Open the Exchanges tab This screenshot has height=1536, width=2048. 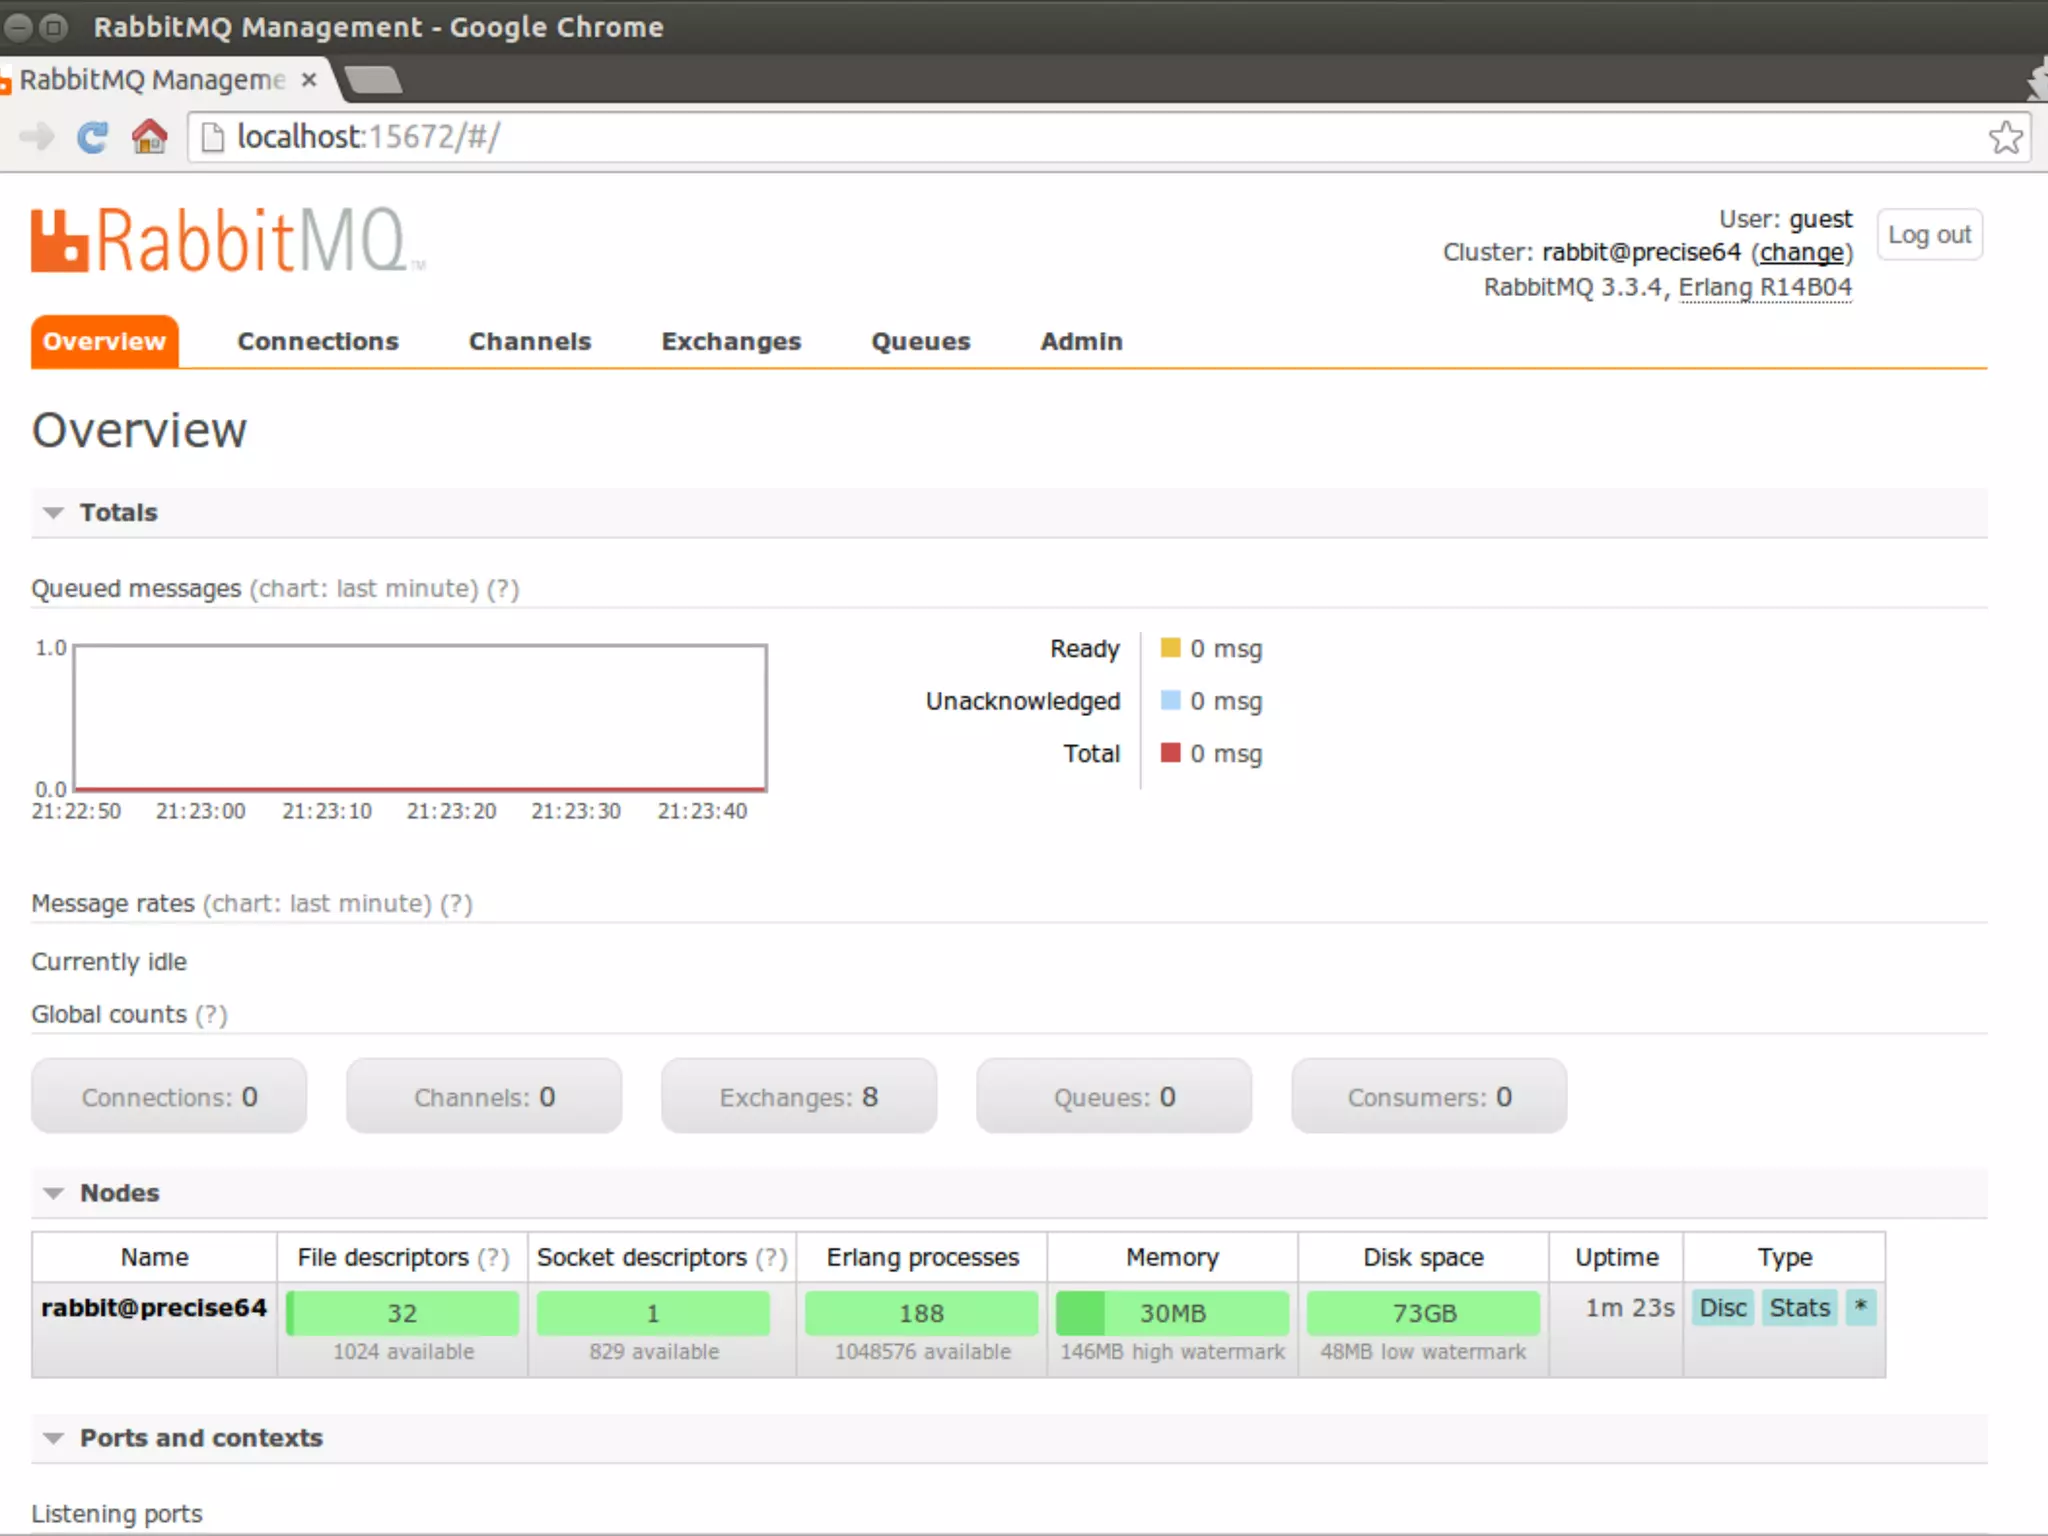(730, 342)
